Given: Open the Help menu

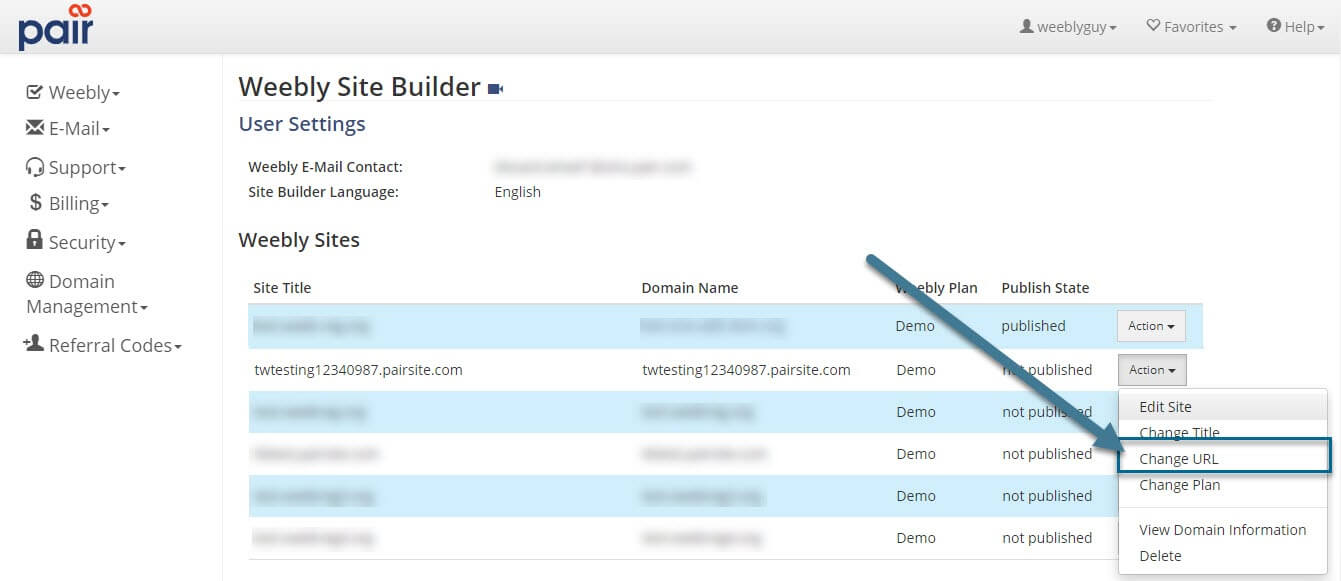Looking at the screenshot, I should (1295, 27).
